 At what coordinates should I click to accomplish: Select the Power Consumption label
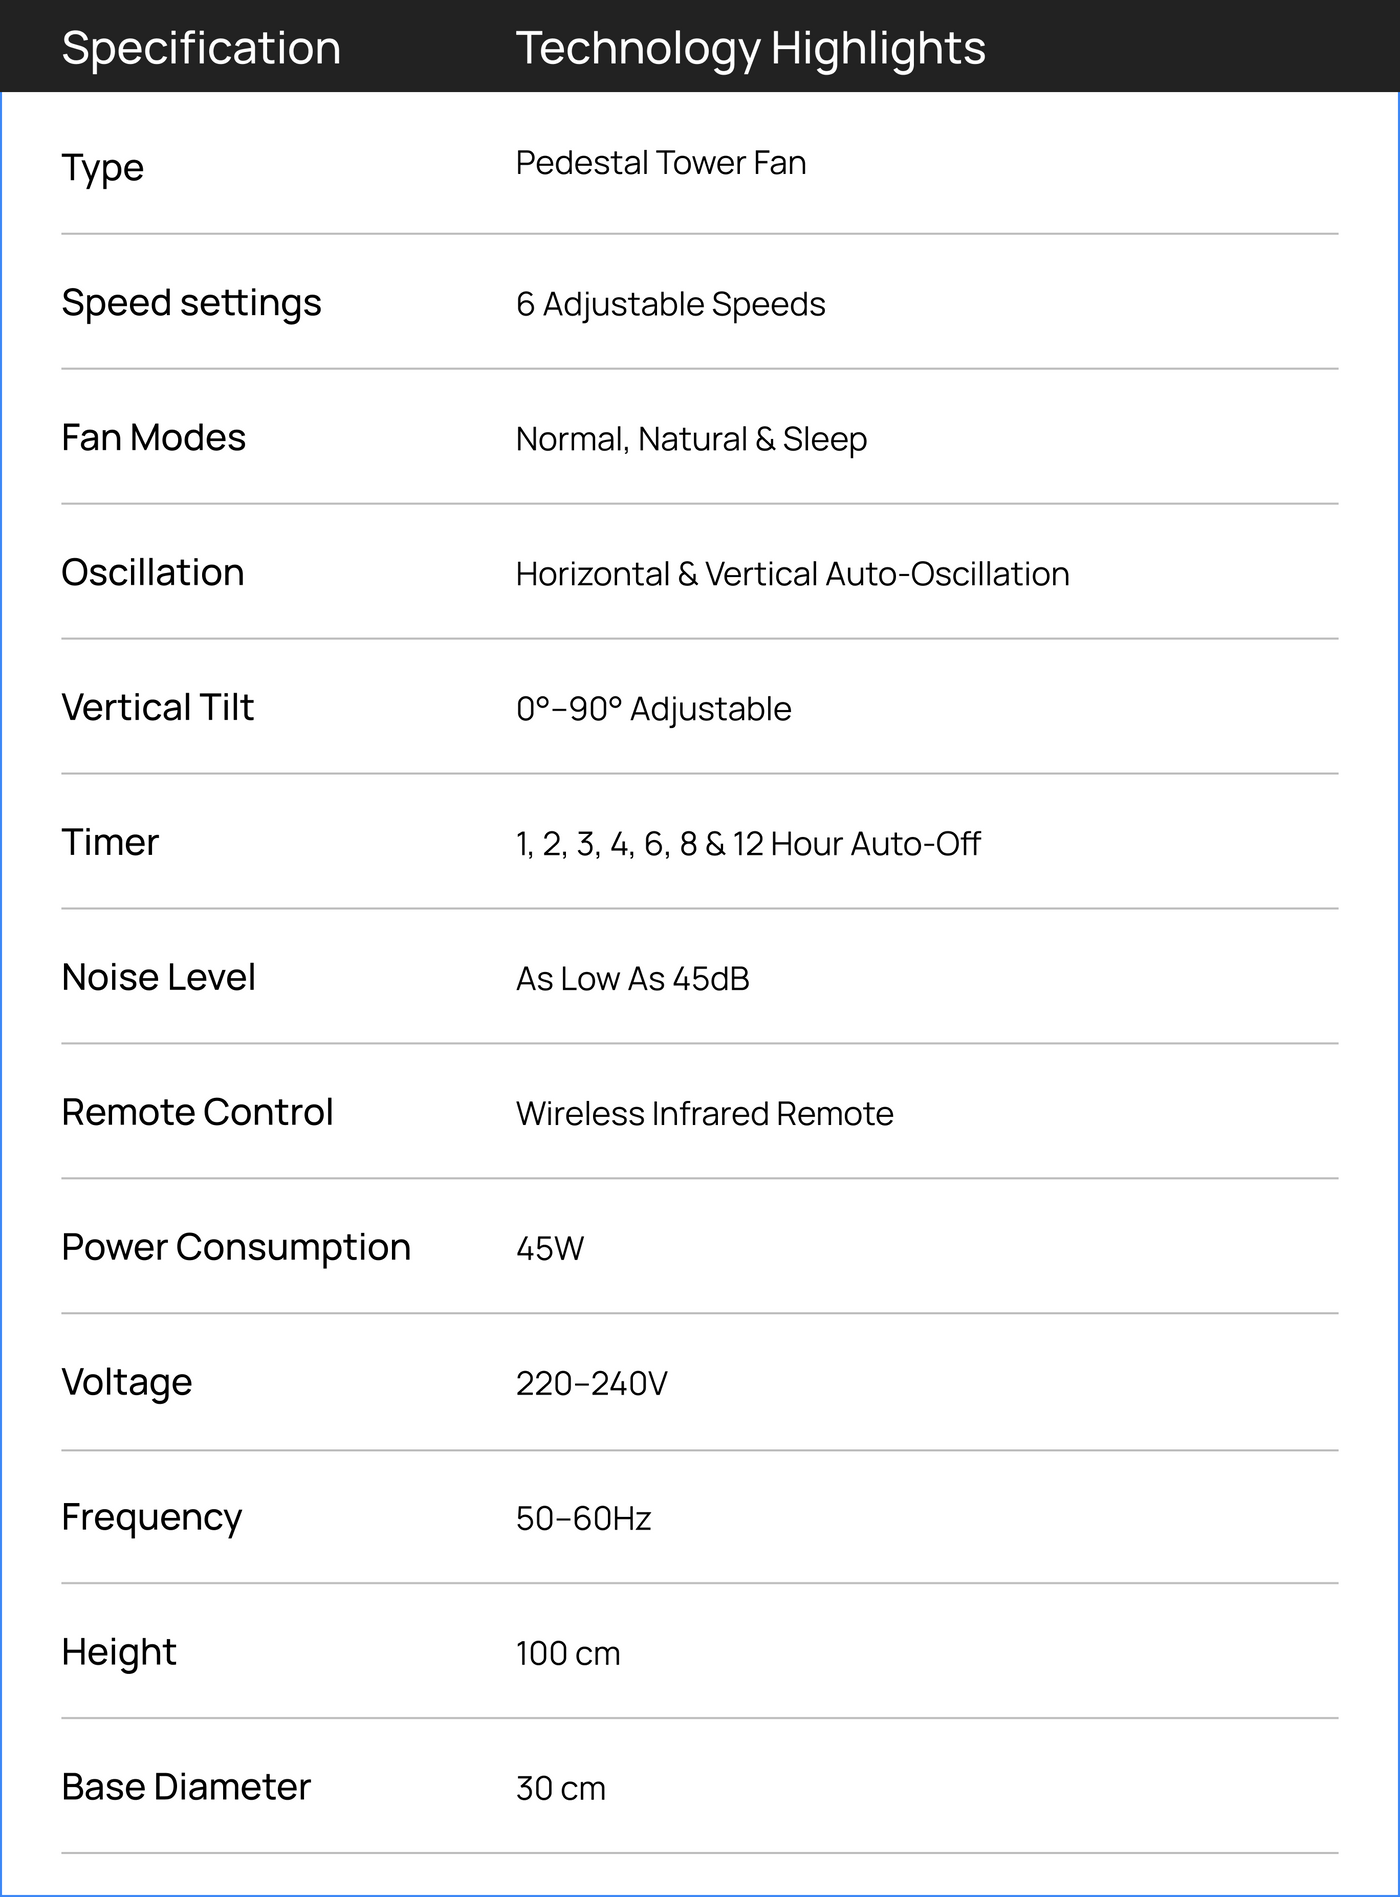click(236, 1247)
